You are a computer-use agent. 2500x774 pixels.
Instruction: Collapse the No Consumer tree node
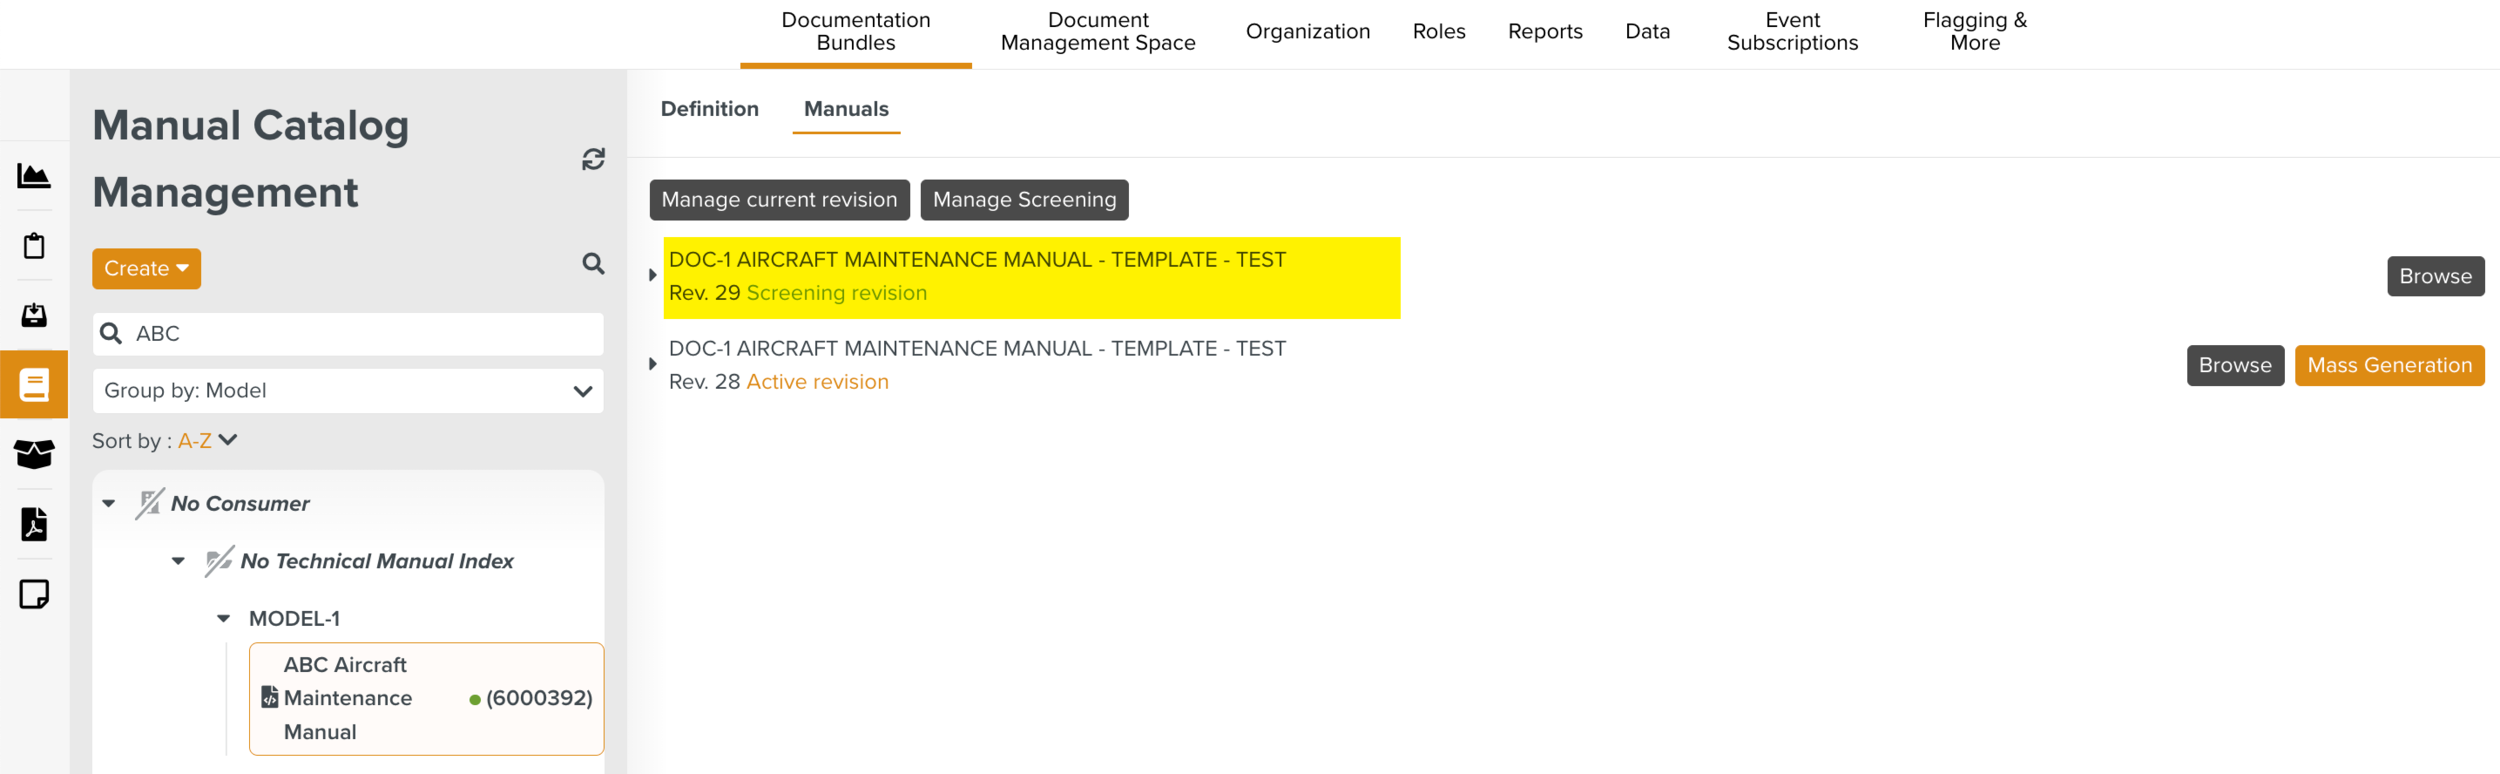click(x=109, y=504)
